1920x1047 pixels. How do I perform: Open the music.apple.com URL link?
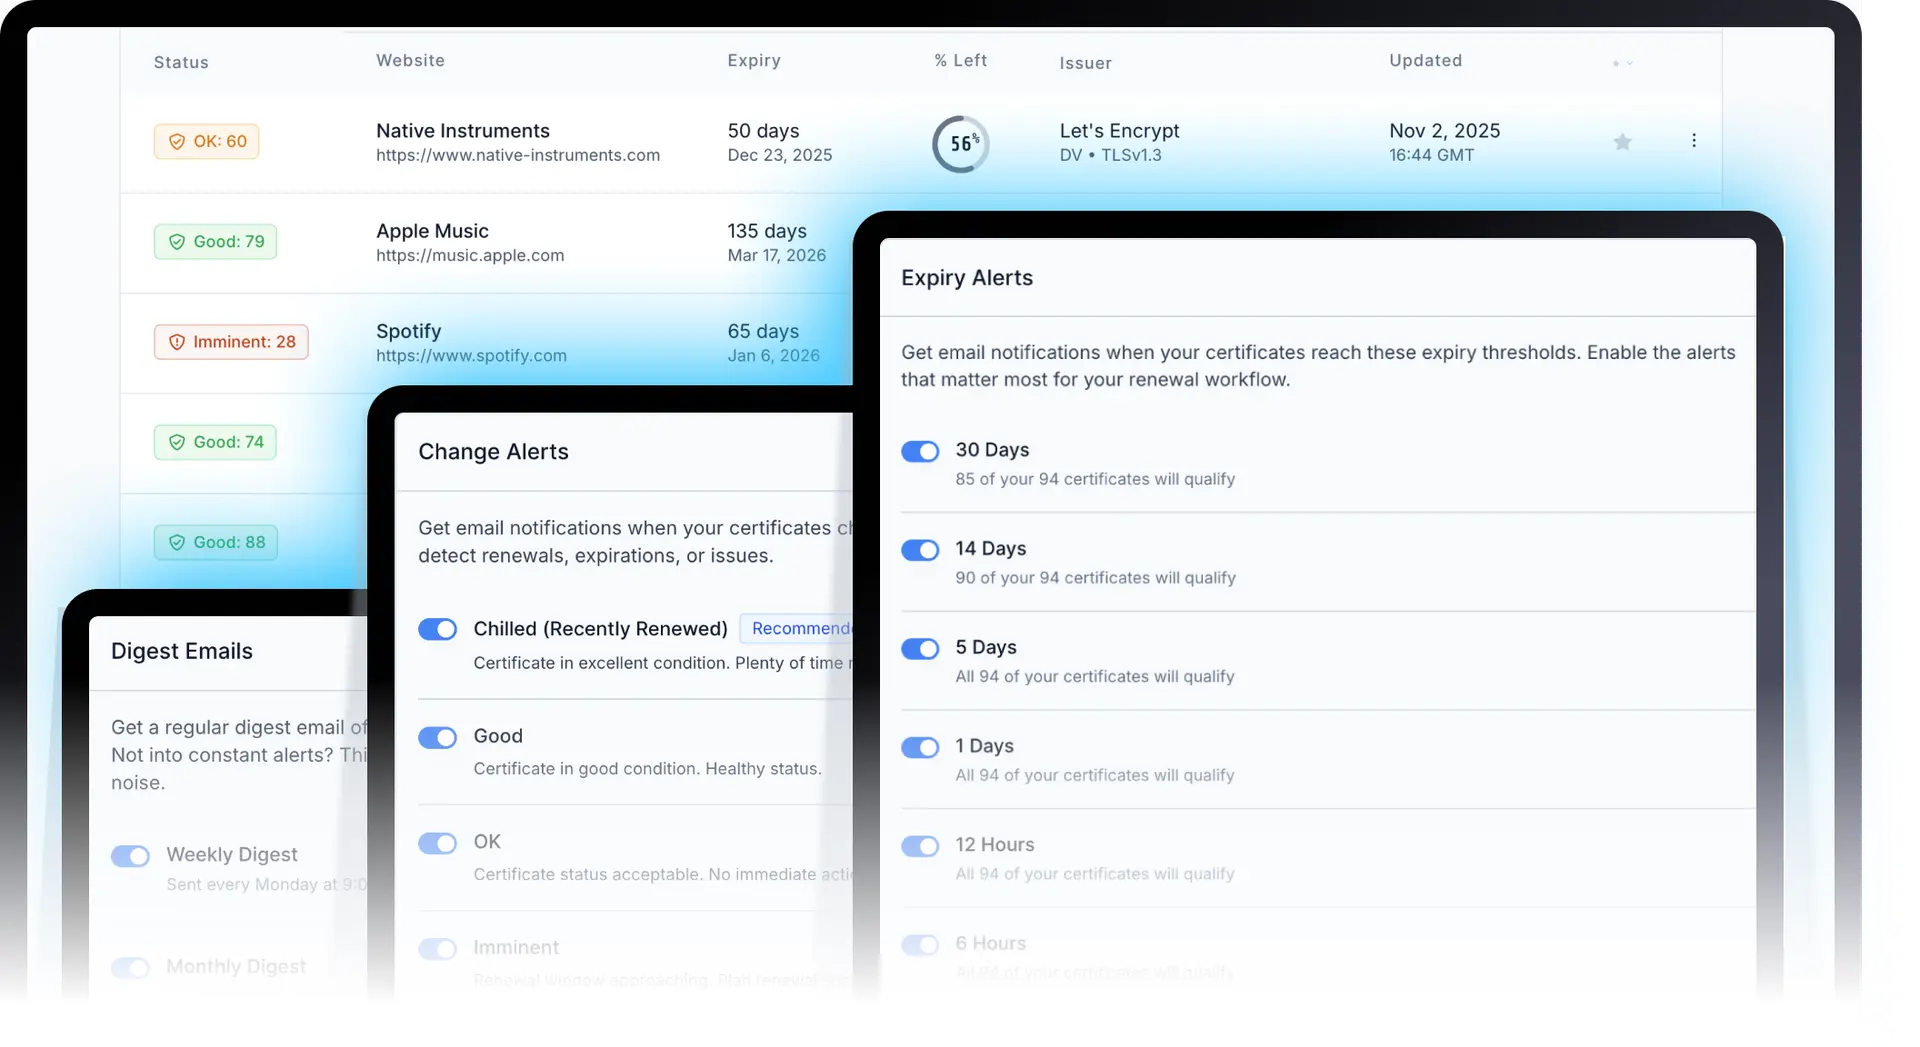click(470, 255)
